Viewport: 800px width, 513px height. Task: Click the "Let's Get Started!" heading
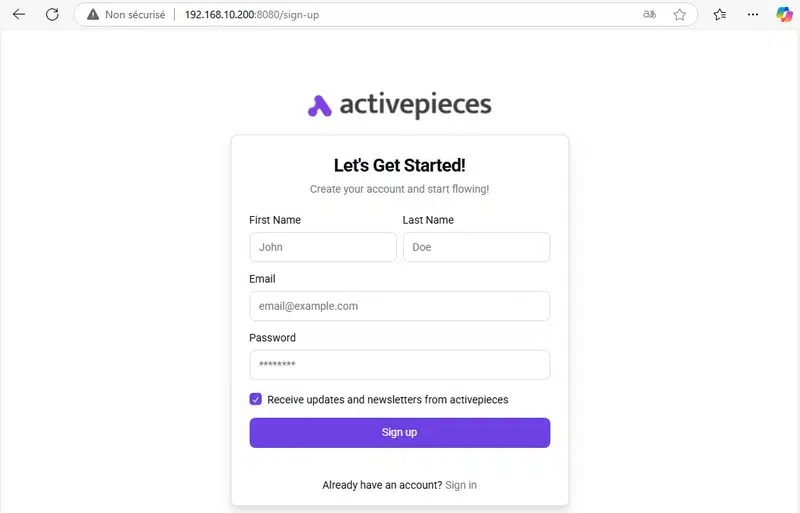tap(399, 165)
